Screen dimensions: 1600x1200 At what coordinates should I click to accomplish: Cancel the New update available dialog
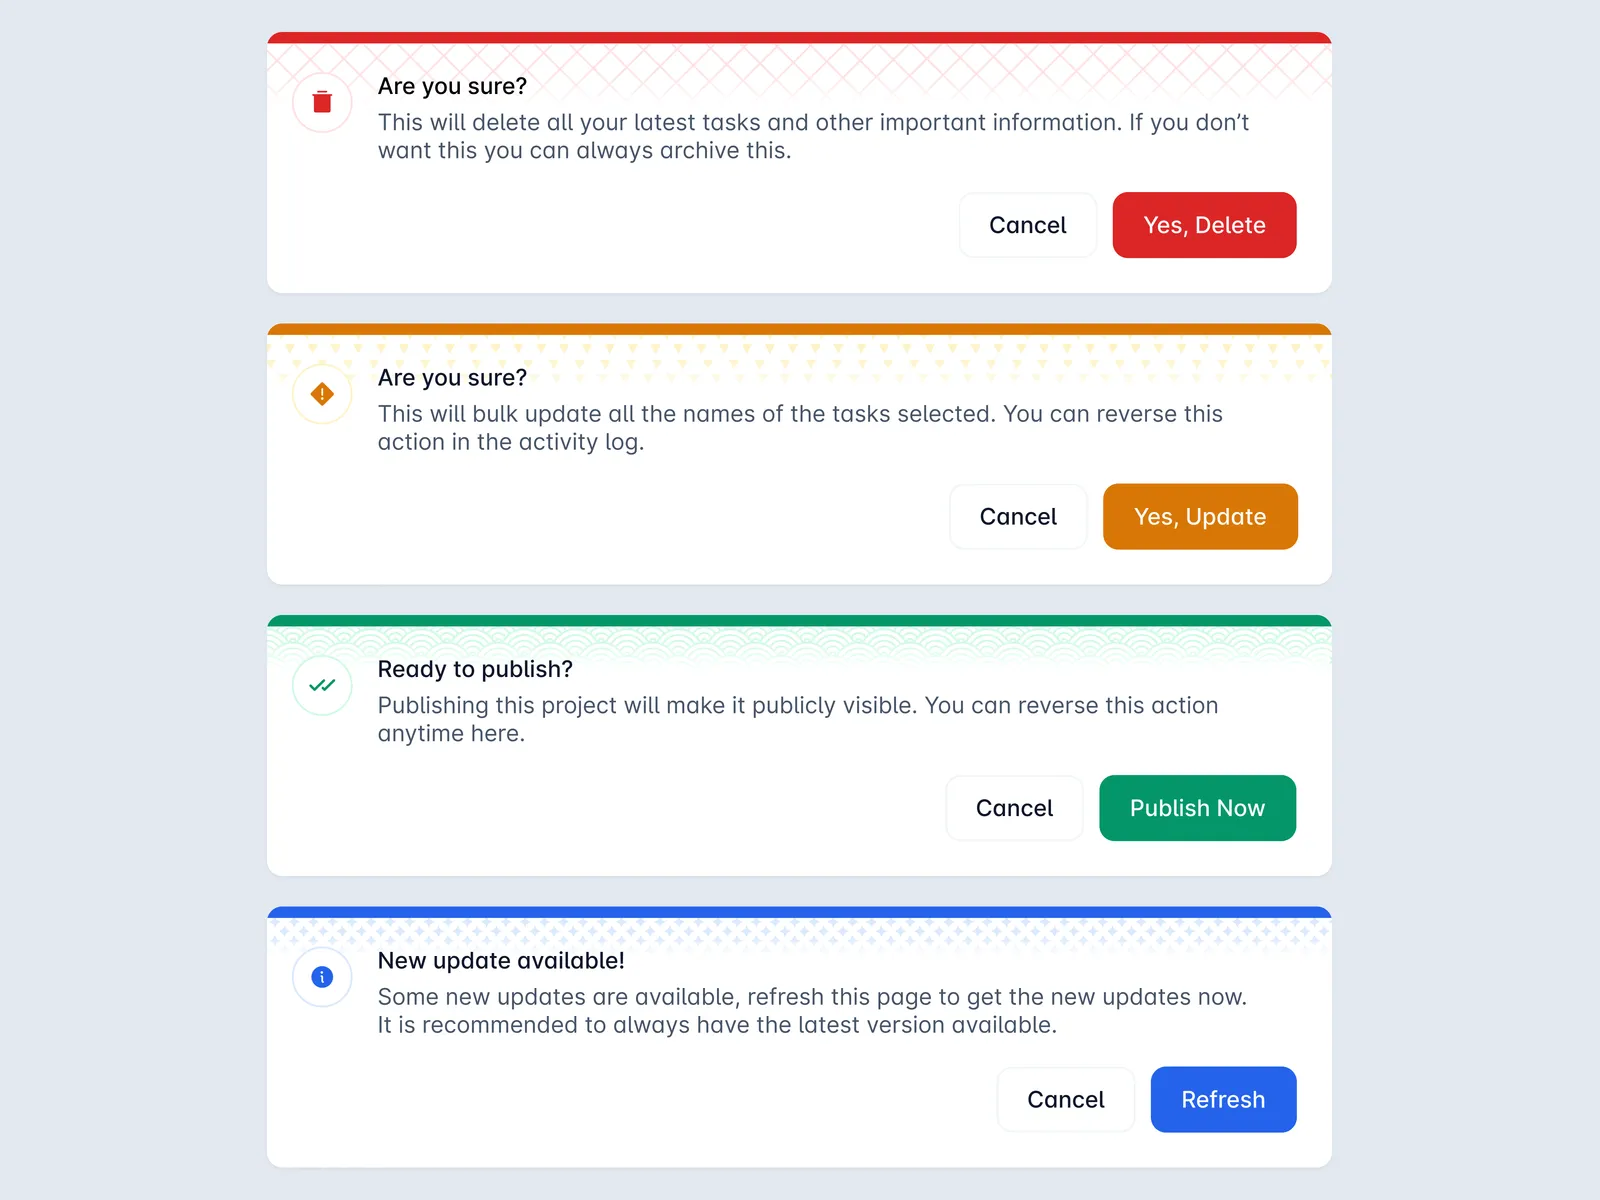[1065, 1100]
